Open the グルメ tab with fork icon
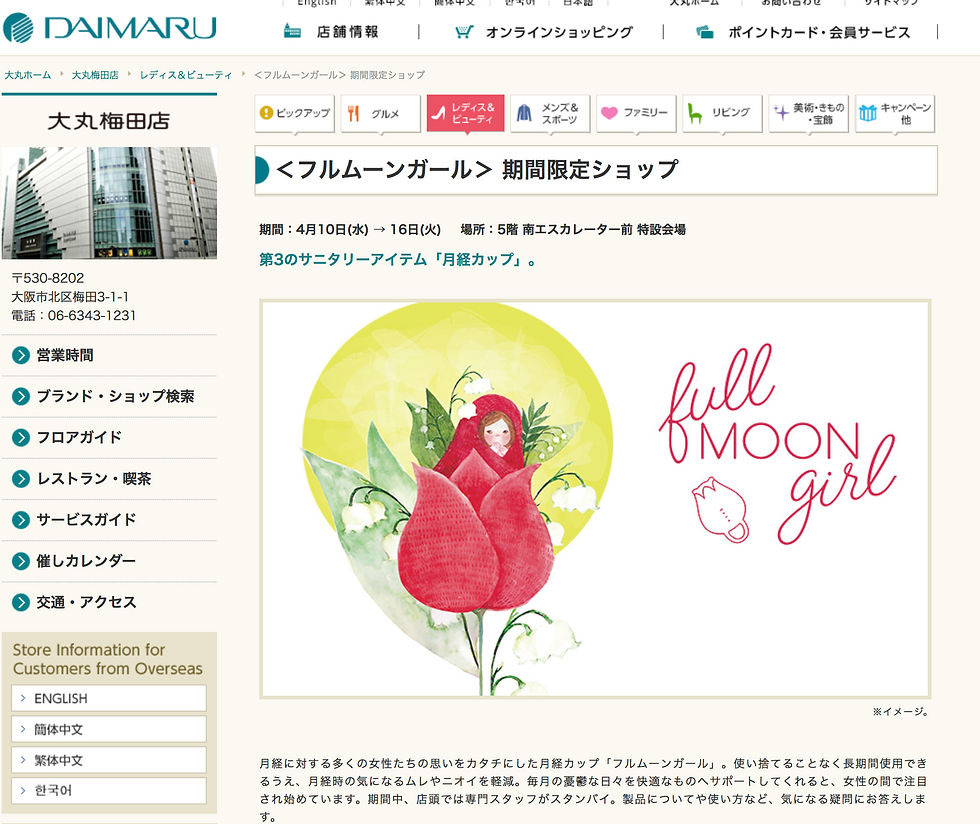The height and width of the screenshot is (824, 980). pos(381,113)
